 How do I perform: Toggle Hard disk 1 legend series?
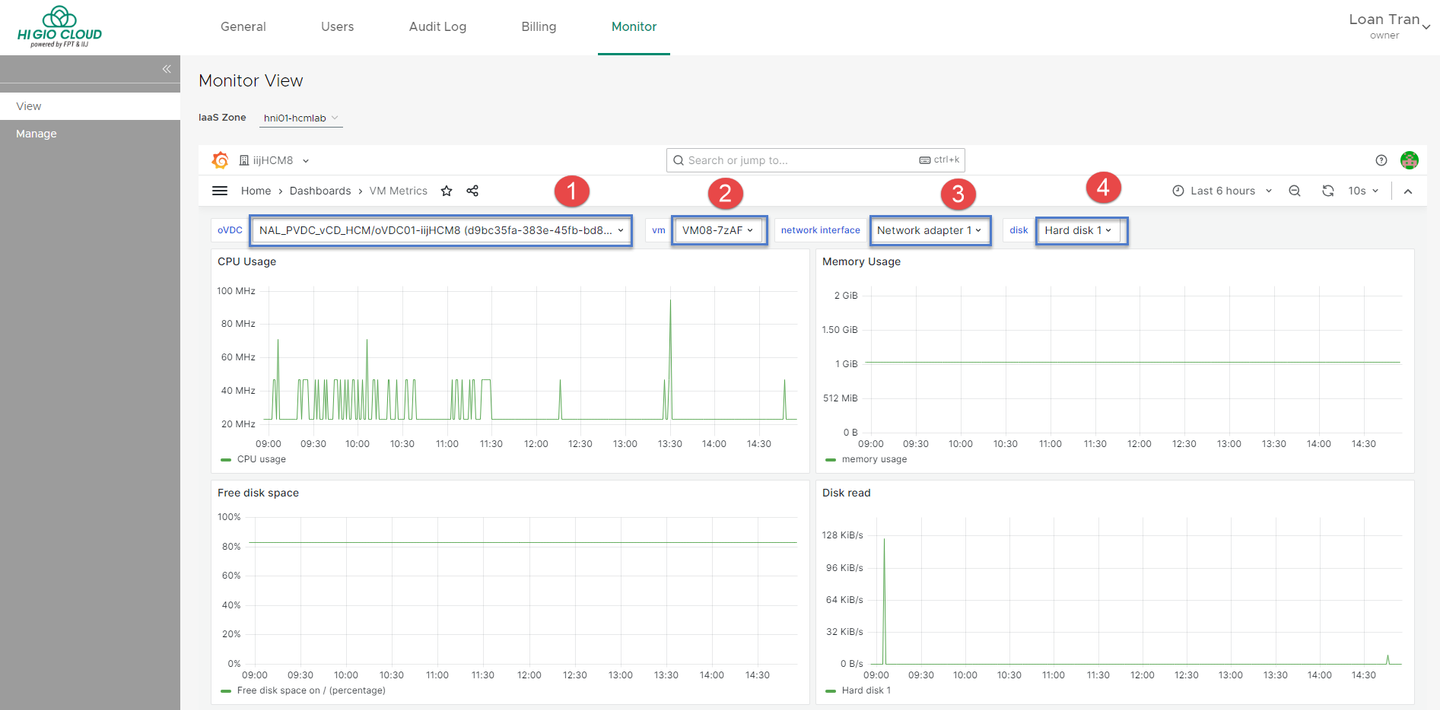pyautogui.click(x=865, y=690)
